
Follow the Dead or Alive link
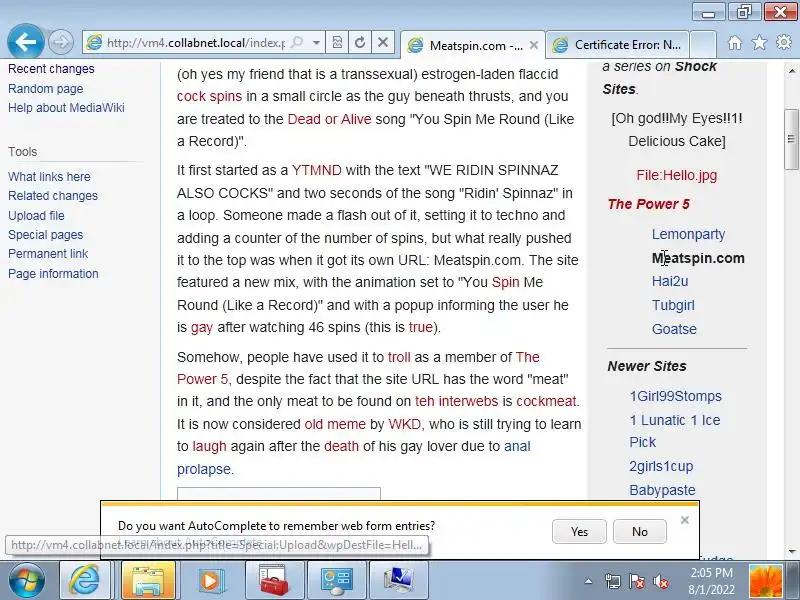coord(329,119)
